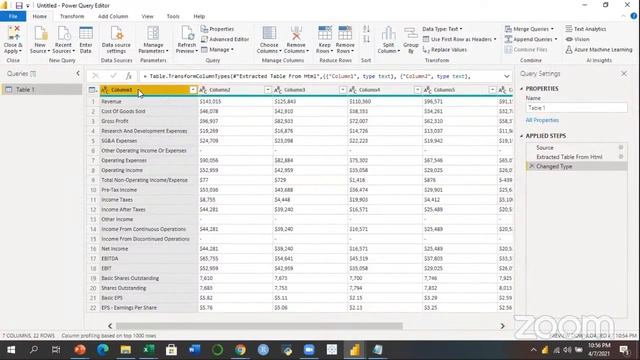The height and width of the screenshot is (360, 640).
Task: Switch to the View tab
Action: [147, 16]
